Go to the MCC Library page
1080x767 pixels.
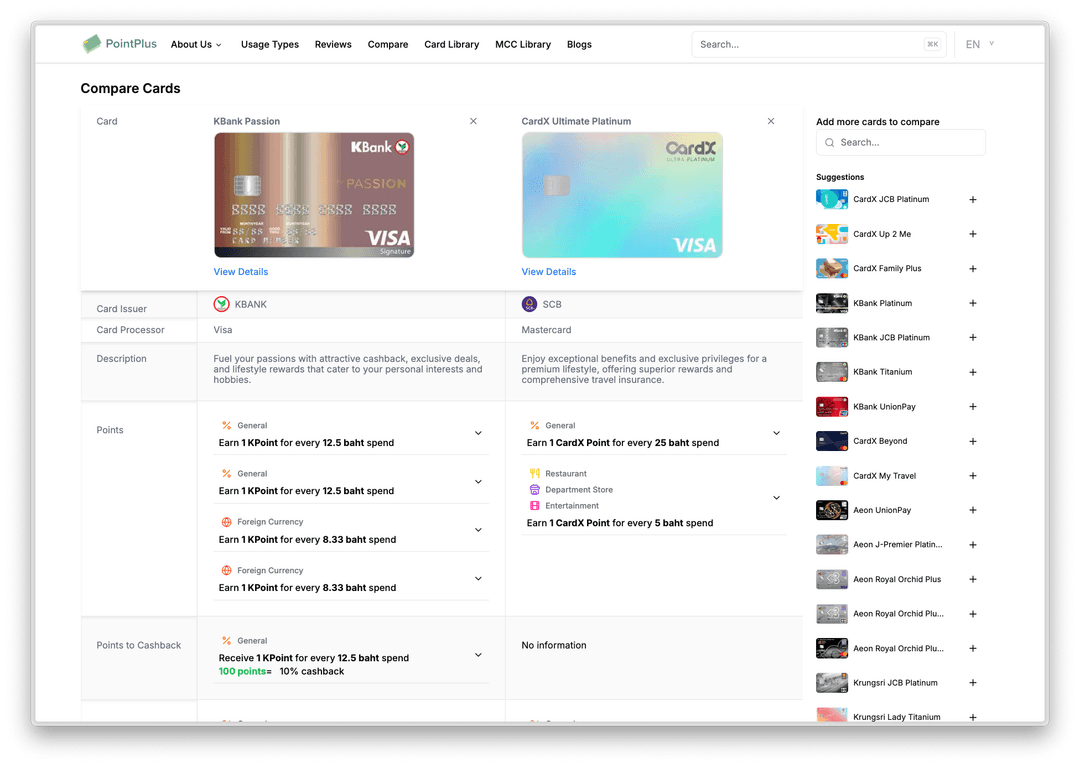[x=523, y=44]
